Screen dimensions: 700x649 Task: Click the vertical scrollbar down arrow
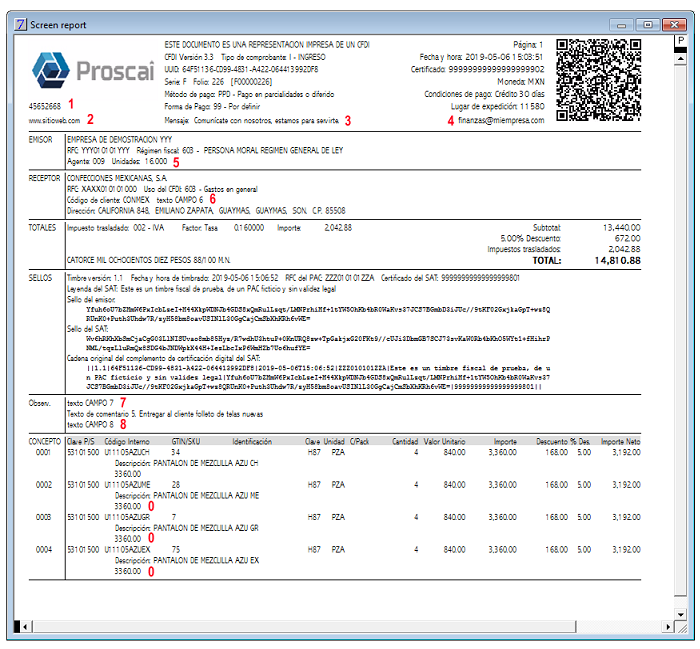680,614
